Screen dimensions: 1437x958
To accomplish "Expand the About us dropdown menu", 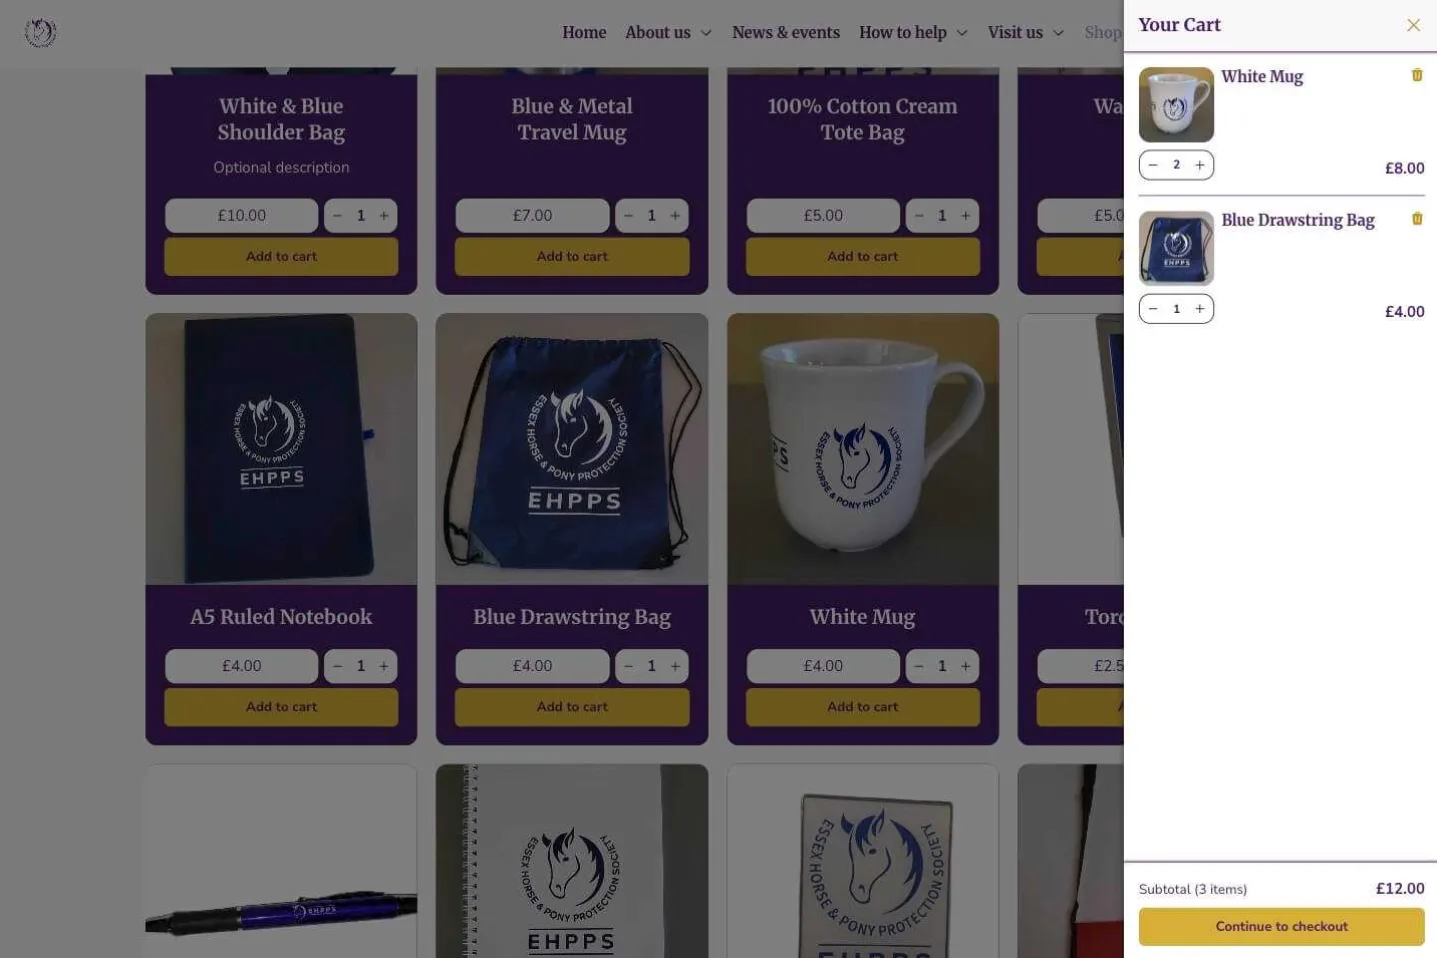I will 668,32.
